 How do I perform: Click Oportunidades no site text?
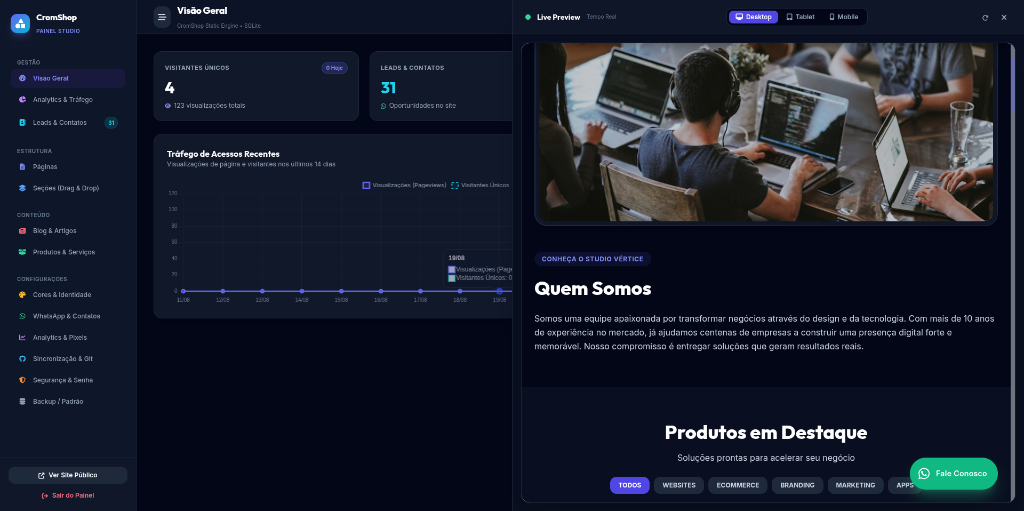[x=423, y=105]
